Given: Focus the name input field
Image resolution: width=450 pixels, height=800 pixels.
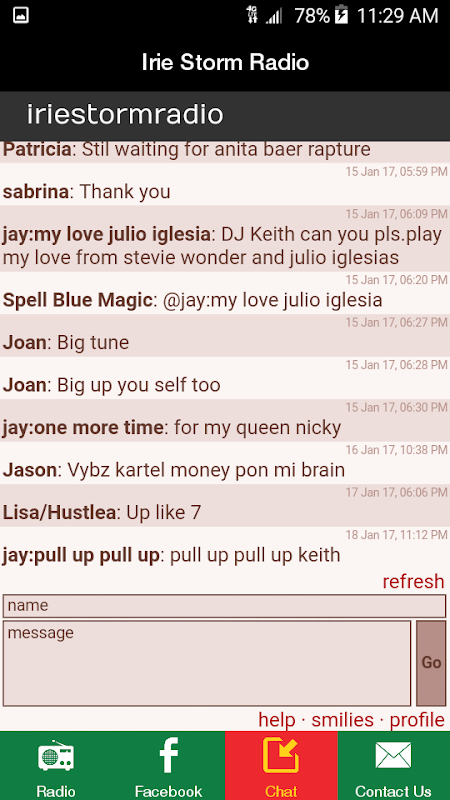Looking at the screenshot, I should pos(224,606).
